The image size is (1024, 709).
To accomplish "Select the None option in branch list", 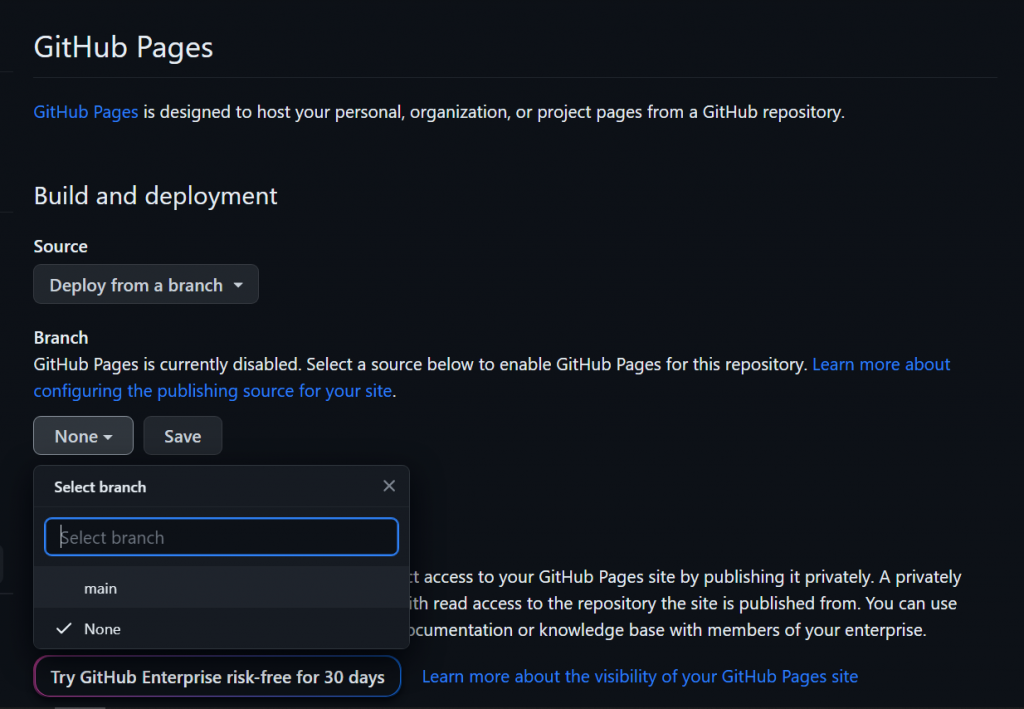I will [102, 629].
